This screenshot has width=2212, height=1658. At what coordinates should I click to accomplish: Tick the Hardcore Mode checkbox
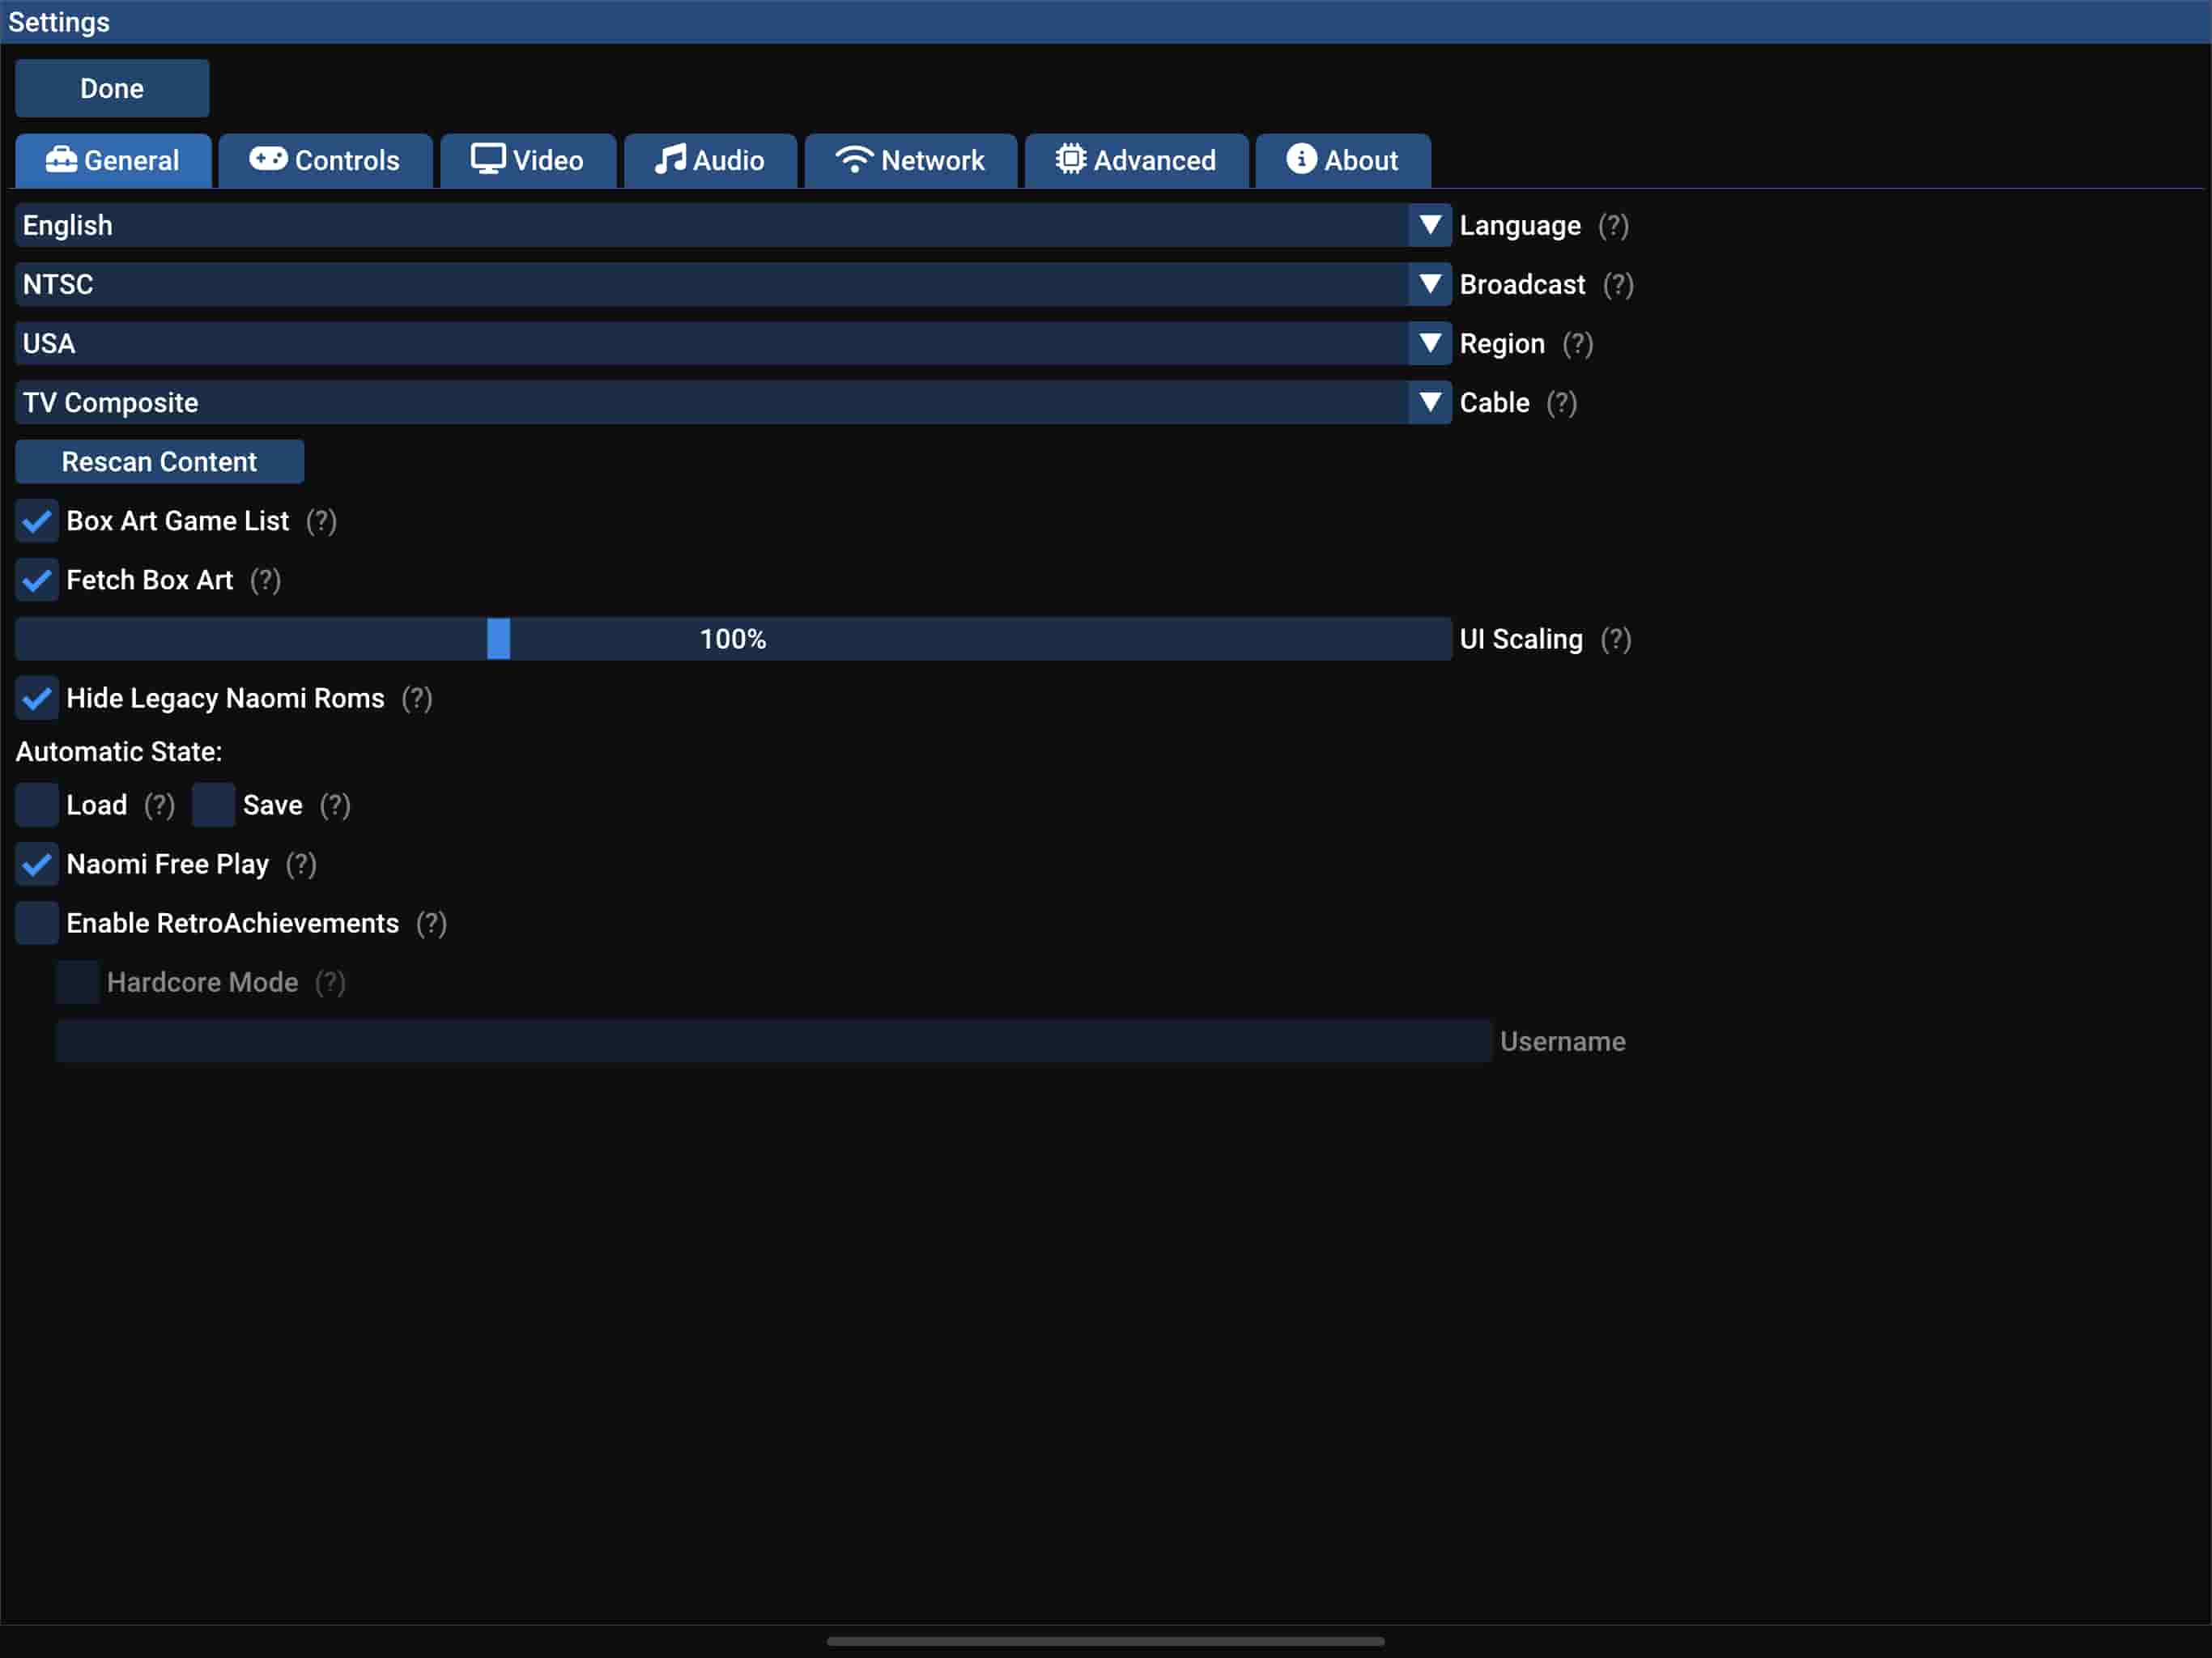click(x=77, y=982)
